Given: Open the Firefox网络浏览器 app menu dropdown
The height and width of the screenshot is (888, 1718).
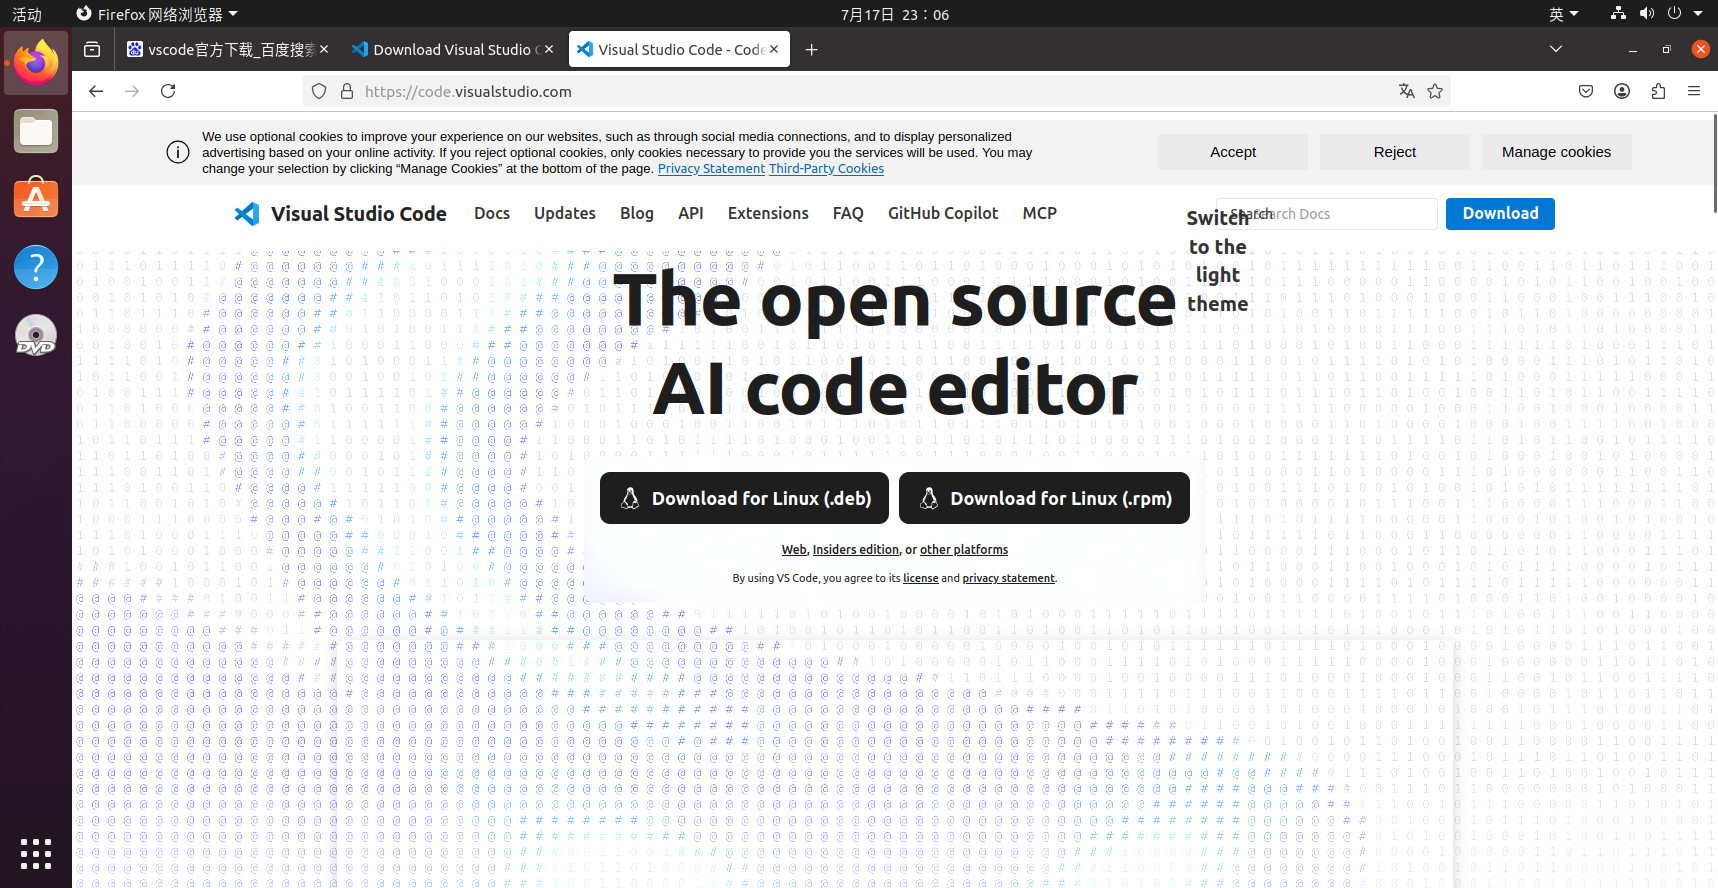Looking at the screenshot, I should pos(158,14).
